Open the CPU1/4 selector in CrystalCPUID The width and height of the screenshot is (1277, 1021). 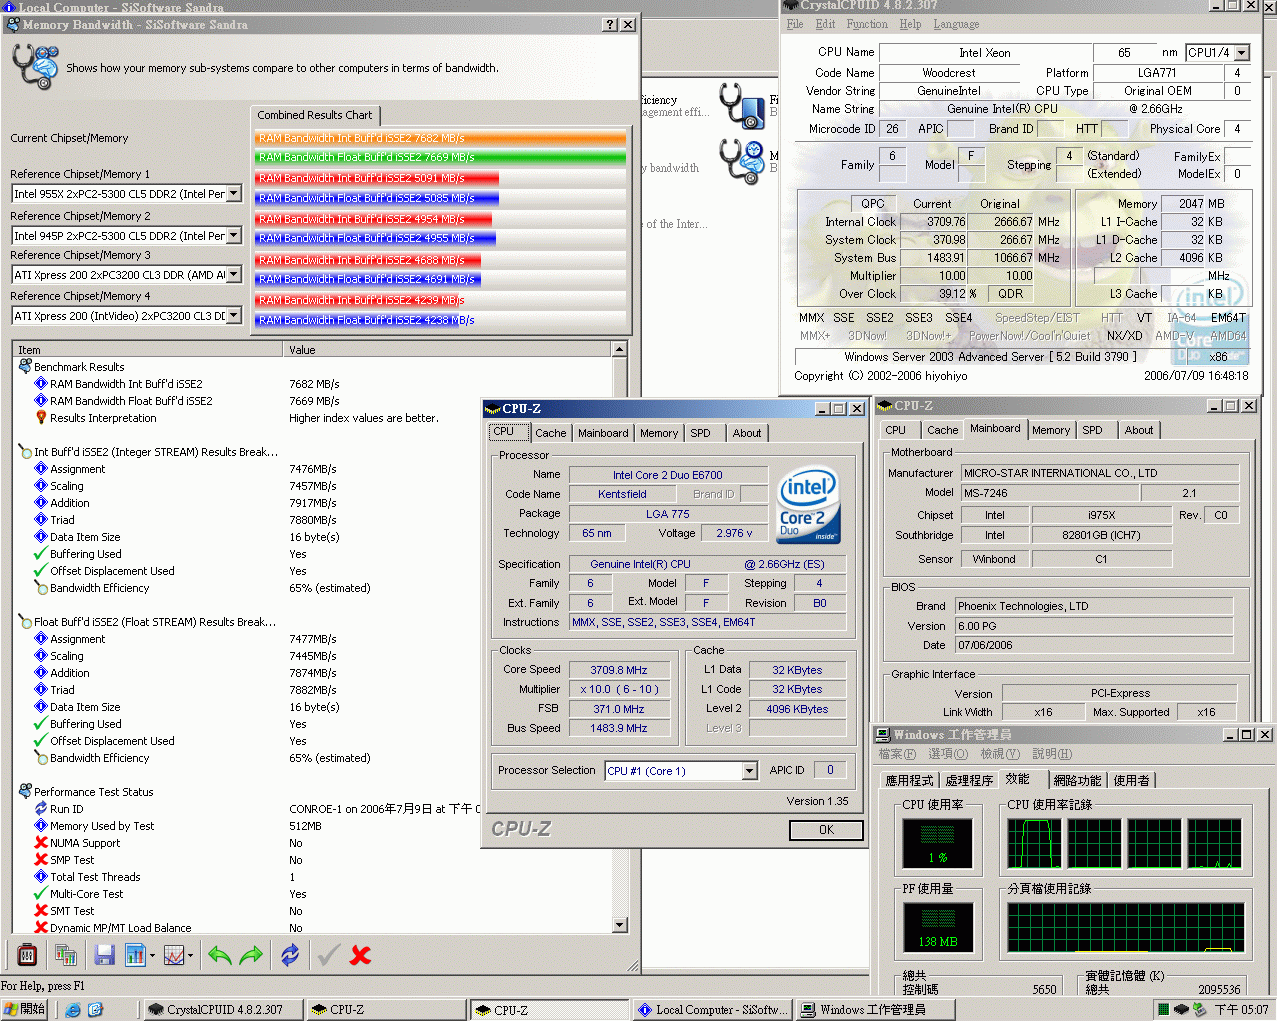[1242, 53]
